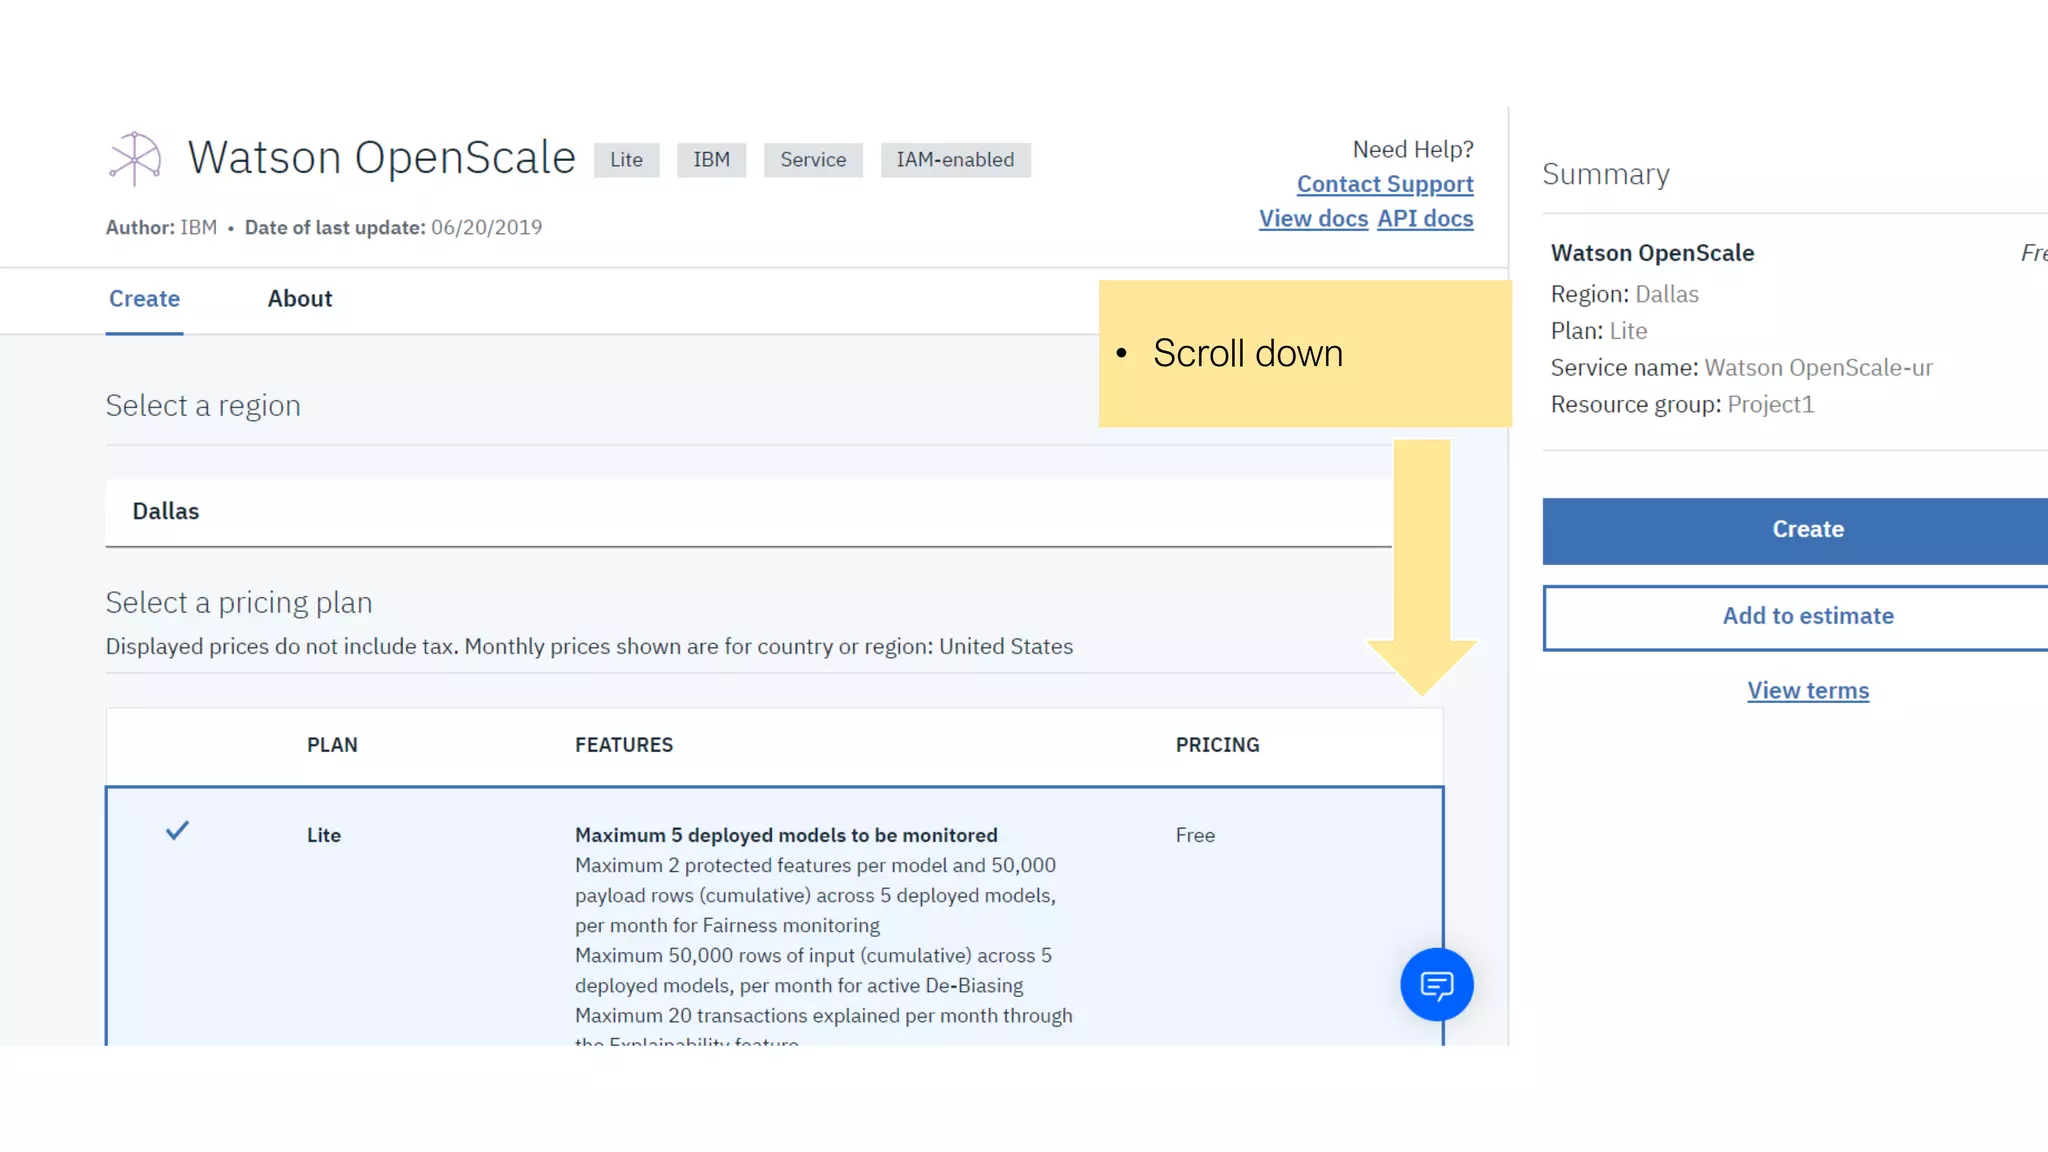
Task: Click the Watson OpenScale logo icon
Action: tap(135, 158)
